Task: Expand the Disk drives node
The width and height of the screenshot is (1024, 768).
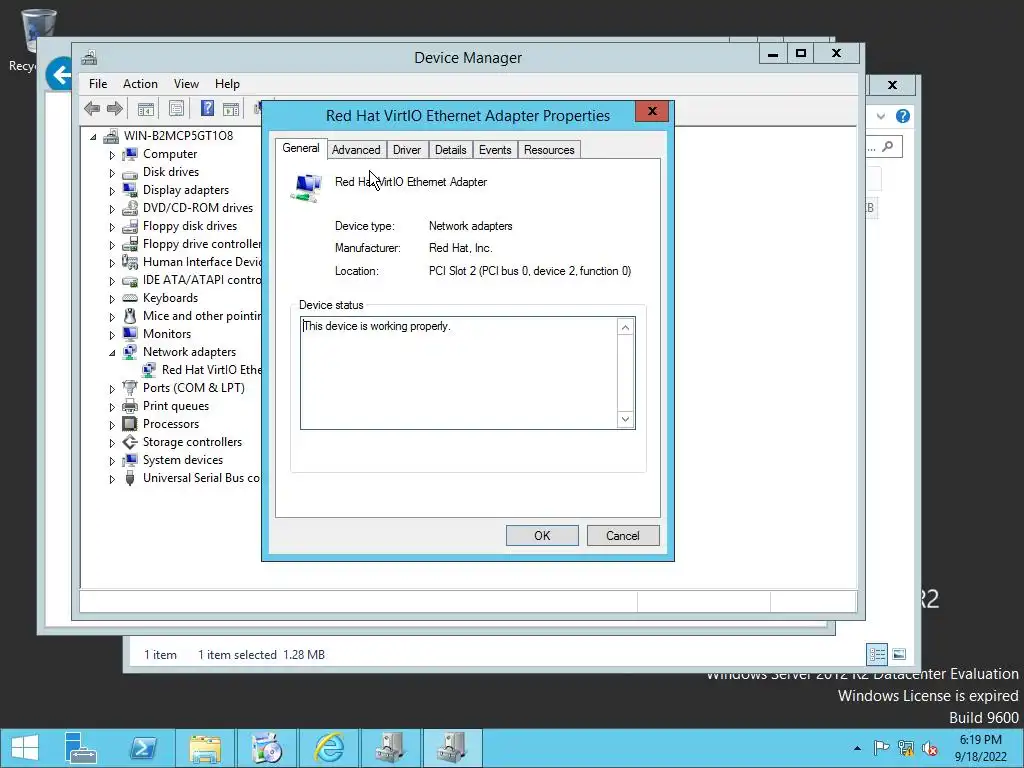Action: [x=112, y=173]
